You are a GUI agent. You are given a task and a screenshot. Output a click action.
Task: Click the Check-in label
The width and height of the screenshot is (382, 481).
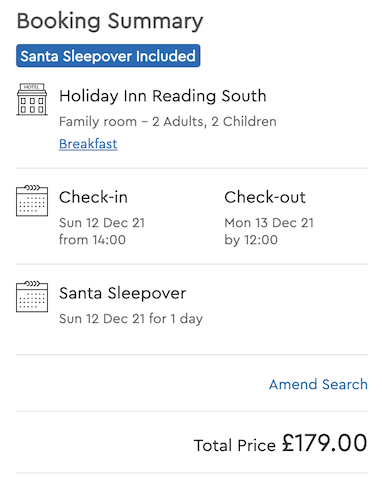[93, 197]
